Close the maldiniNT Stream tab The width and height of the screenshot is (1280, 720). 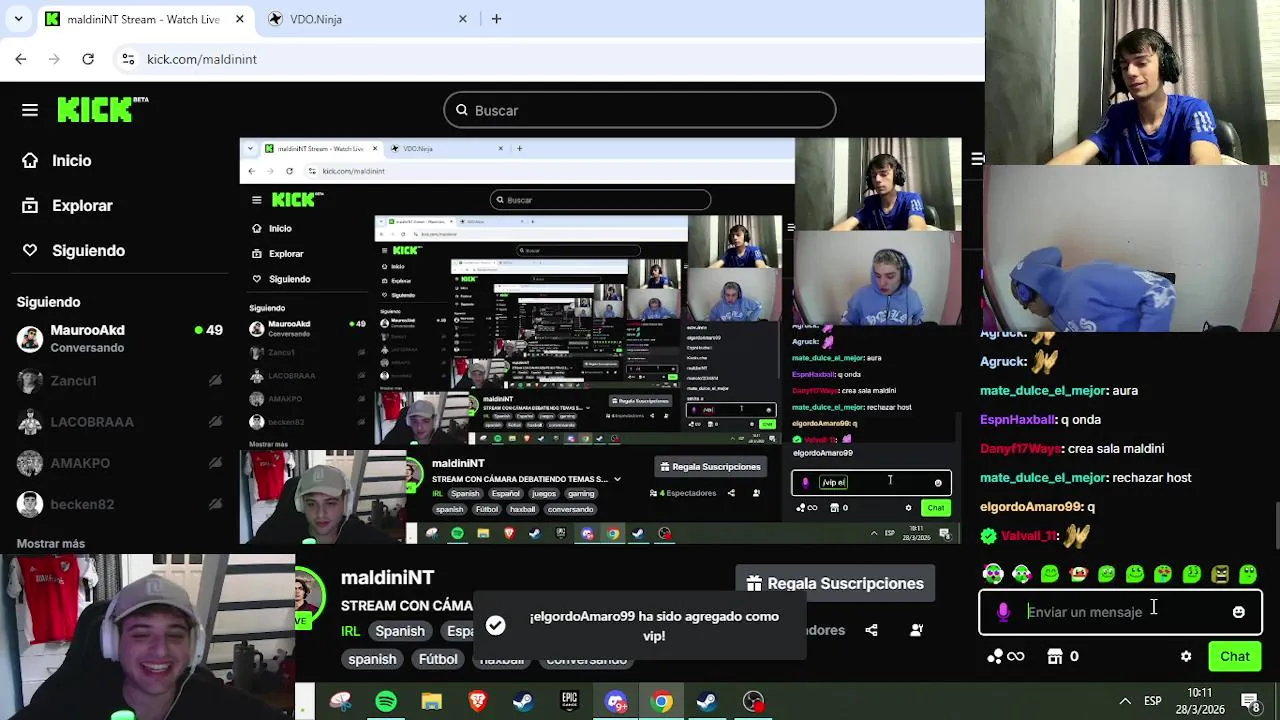(240, 19)
